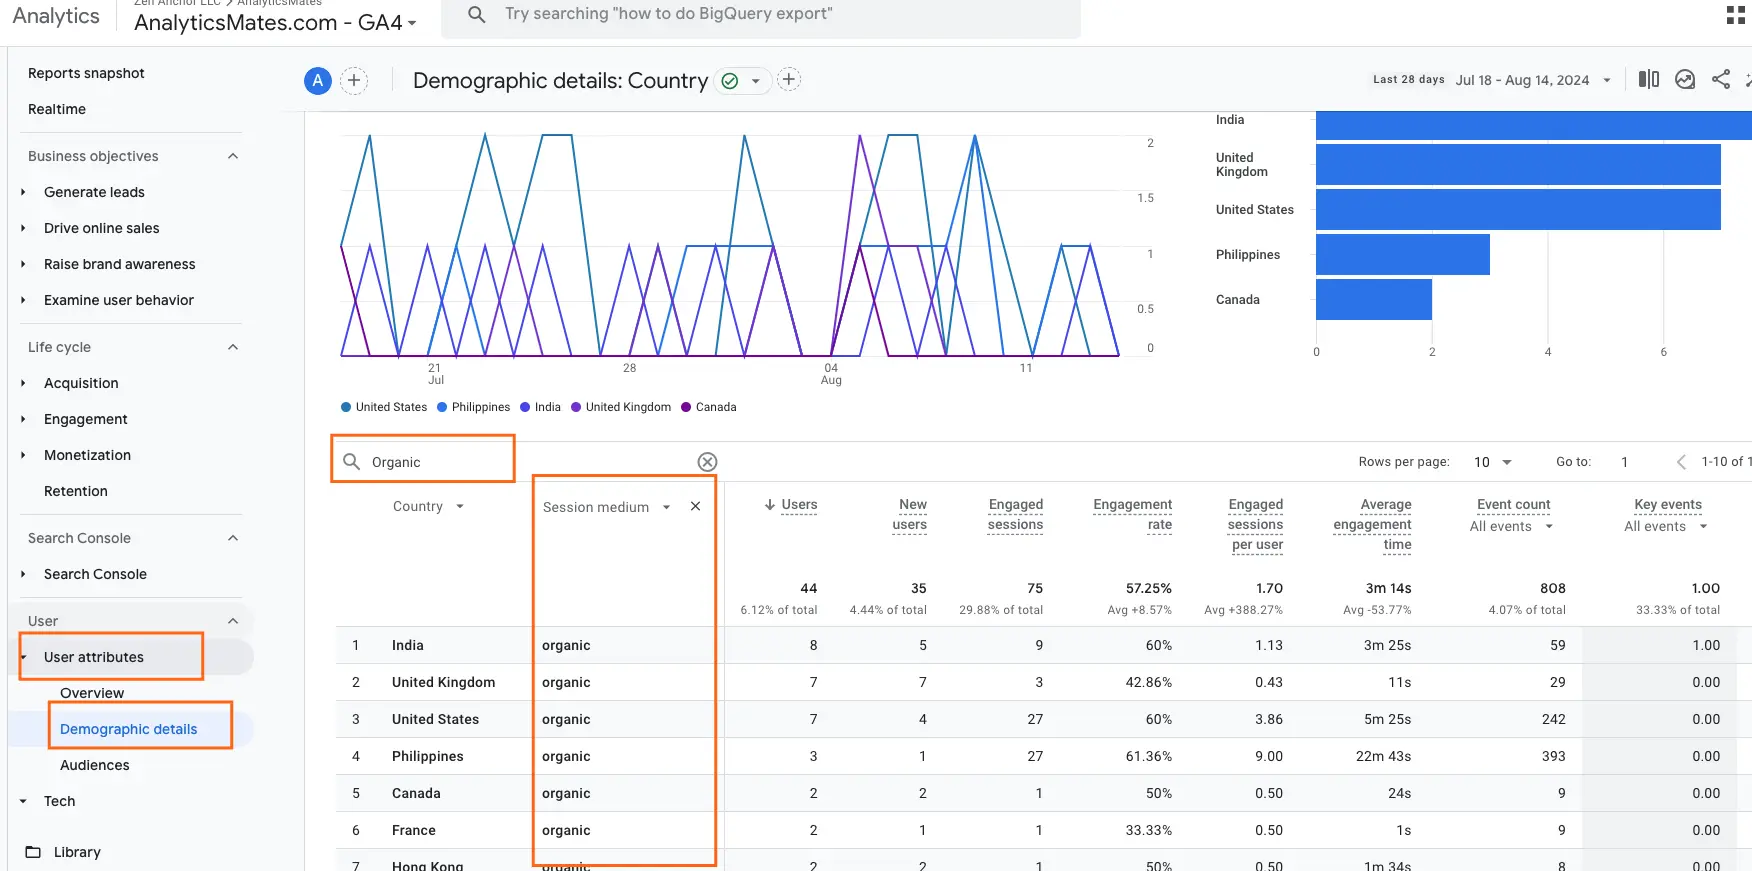Viewport: 1752px width, 871px height.
Task: Open the property selector AnalyticsMates.com - GA4
Action: tap(275, 22)
